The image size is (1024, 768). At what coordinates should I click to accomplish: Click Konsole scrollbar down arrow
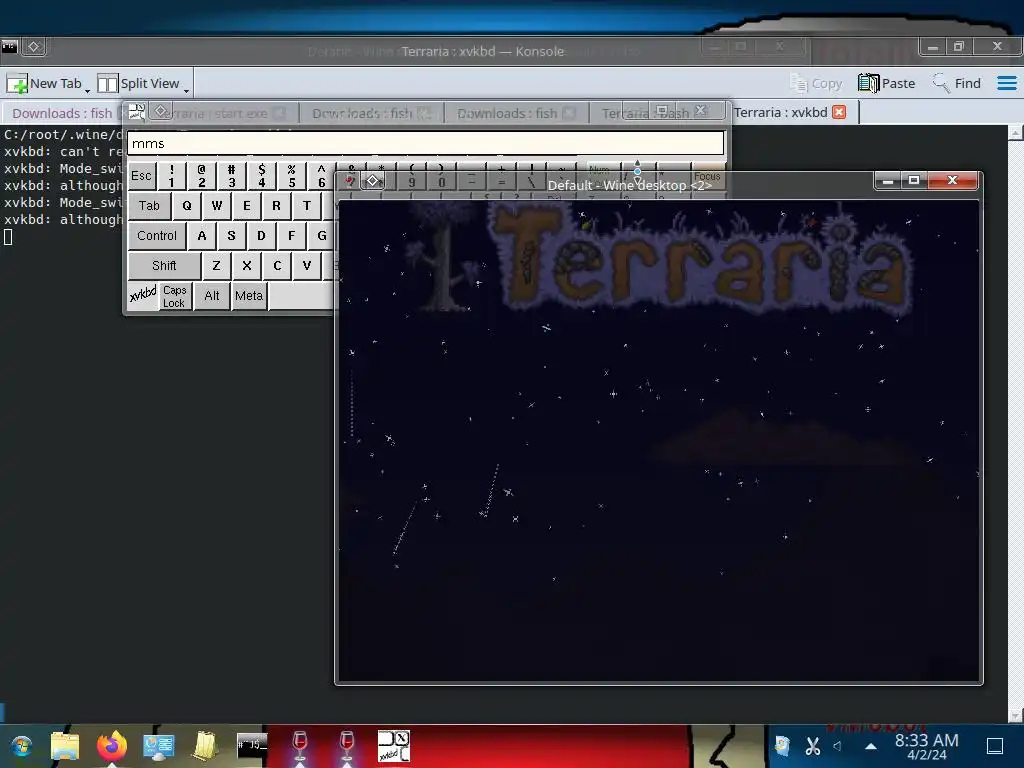tap(1016, 716)
